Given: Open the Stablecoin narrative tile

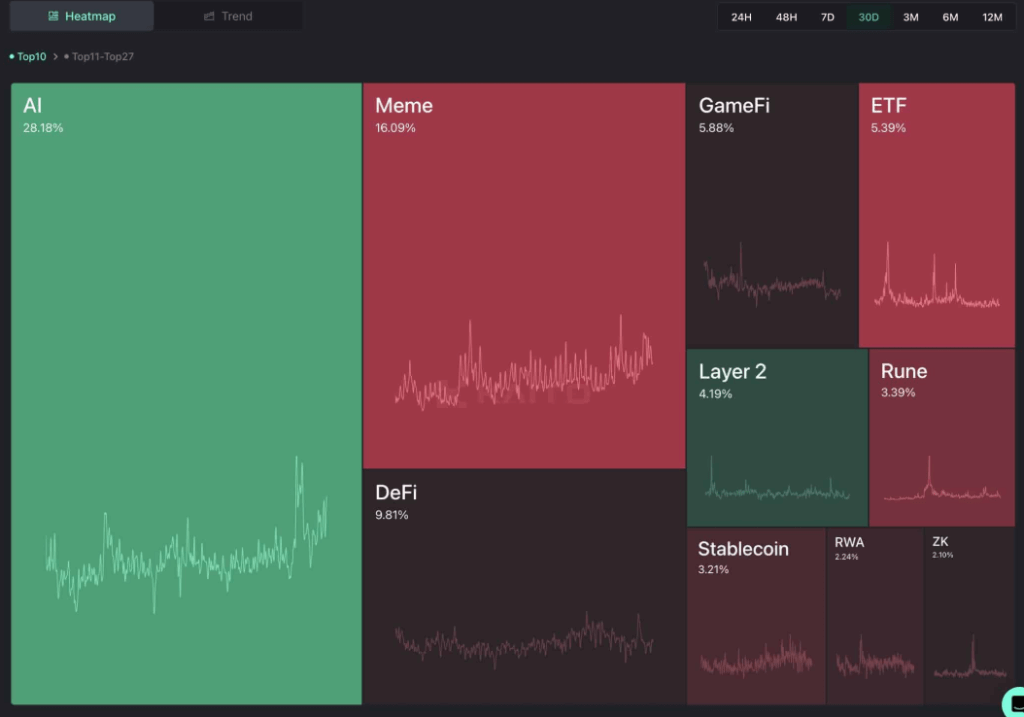Looking at the screenshot, I should coord(756,616).
